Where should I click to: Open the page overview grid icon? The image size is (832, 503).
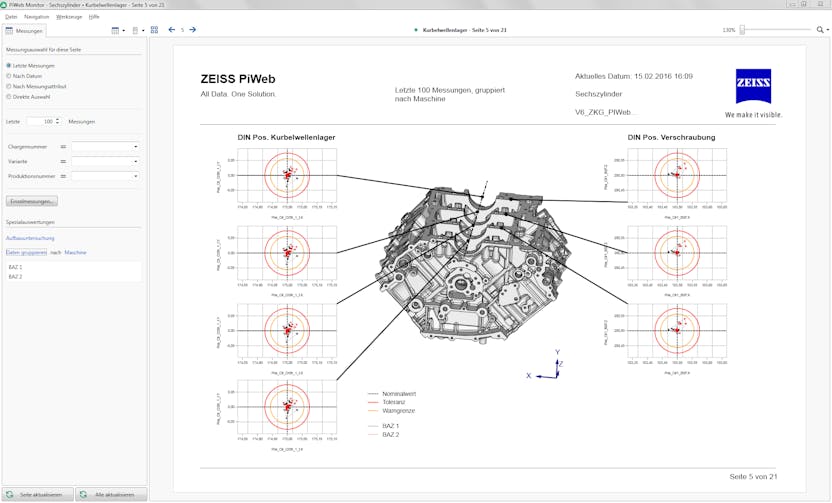(154, 30)
